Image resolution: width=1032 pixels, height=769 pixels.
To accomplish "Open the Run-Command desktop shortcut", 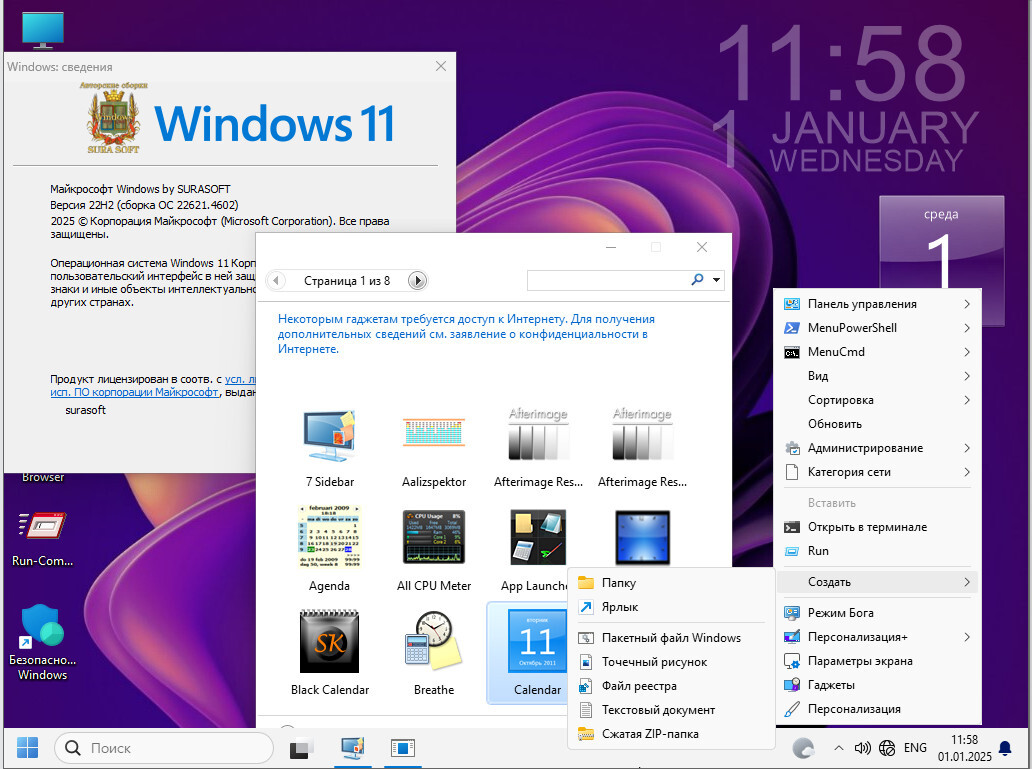I will point(42,539).
